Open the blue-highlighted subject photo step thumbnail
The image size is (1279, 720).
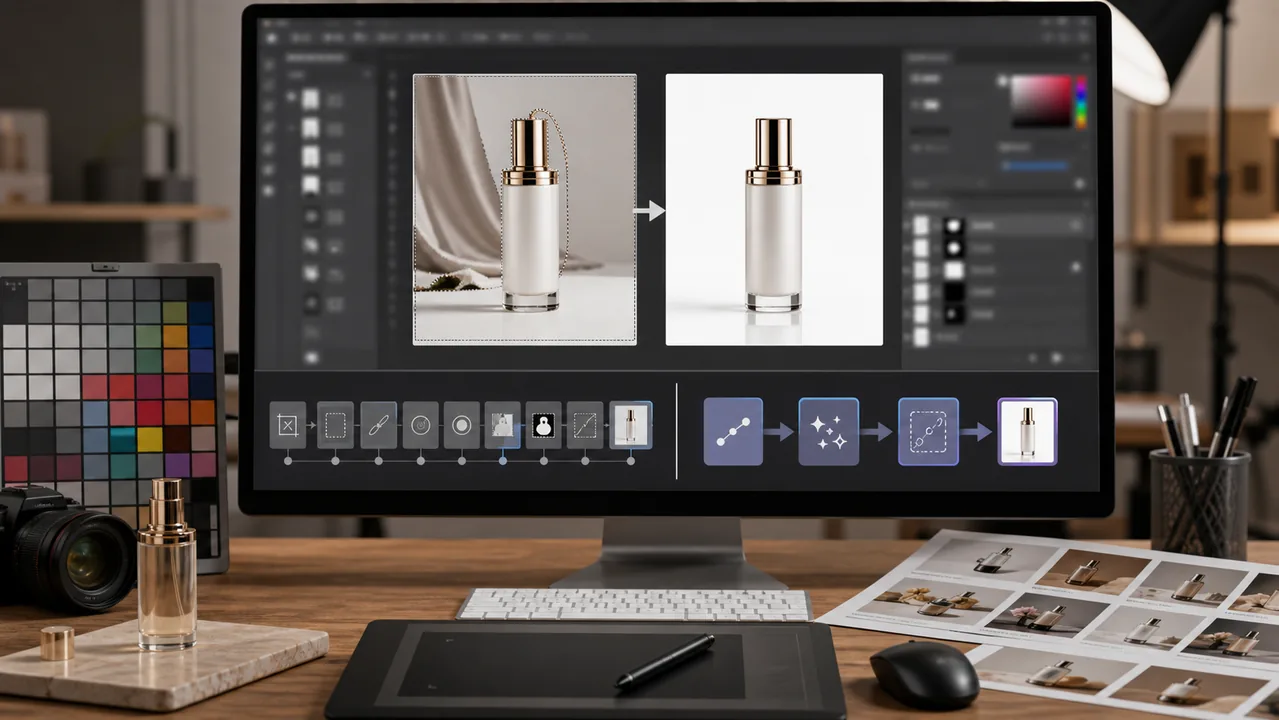502,425
